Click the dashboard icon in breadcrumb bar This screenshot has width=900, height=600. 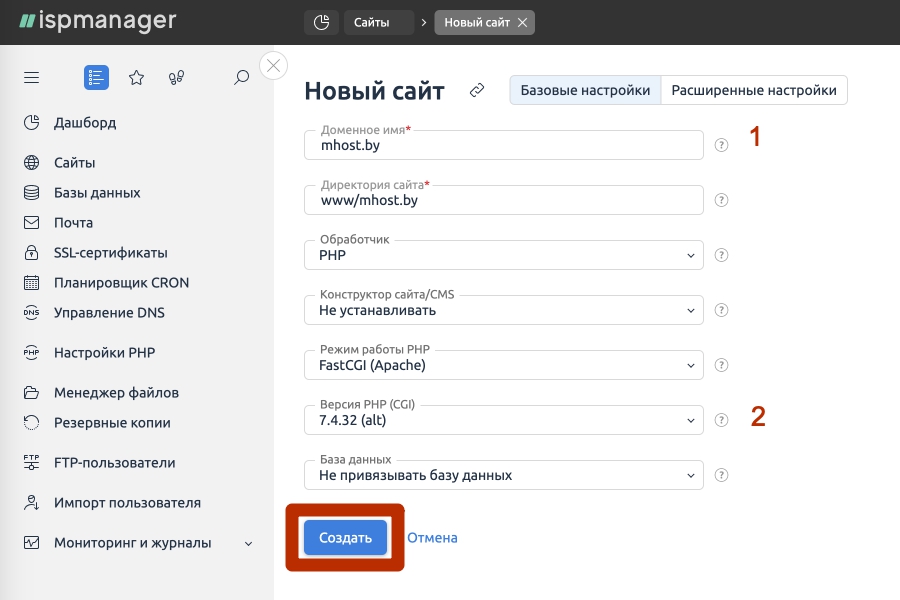320,22
